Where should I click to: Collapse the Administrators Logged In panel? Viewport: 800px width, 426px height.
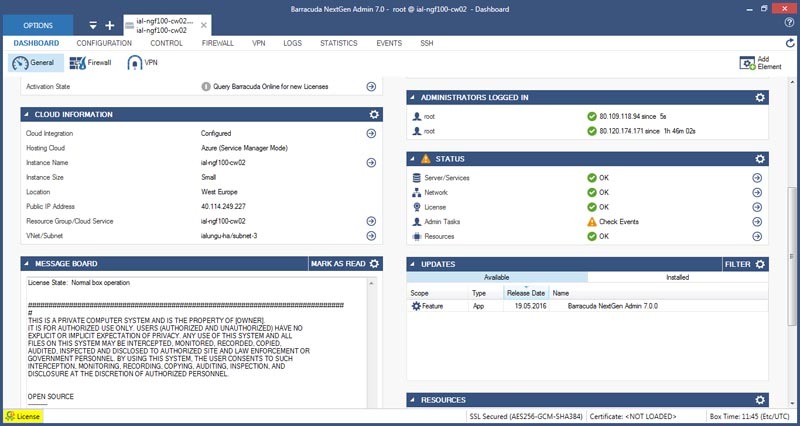(412, 97)
